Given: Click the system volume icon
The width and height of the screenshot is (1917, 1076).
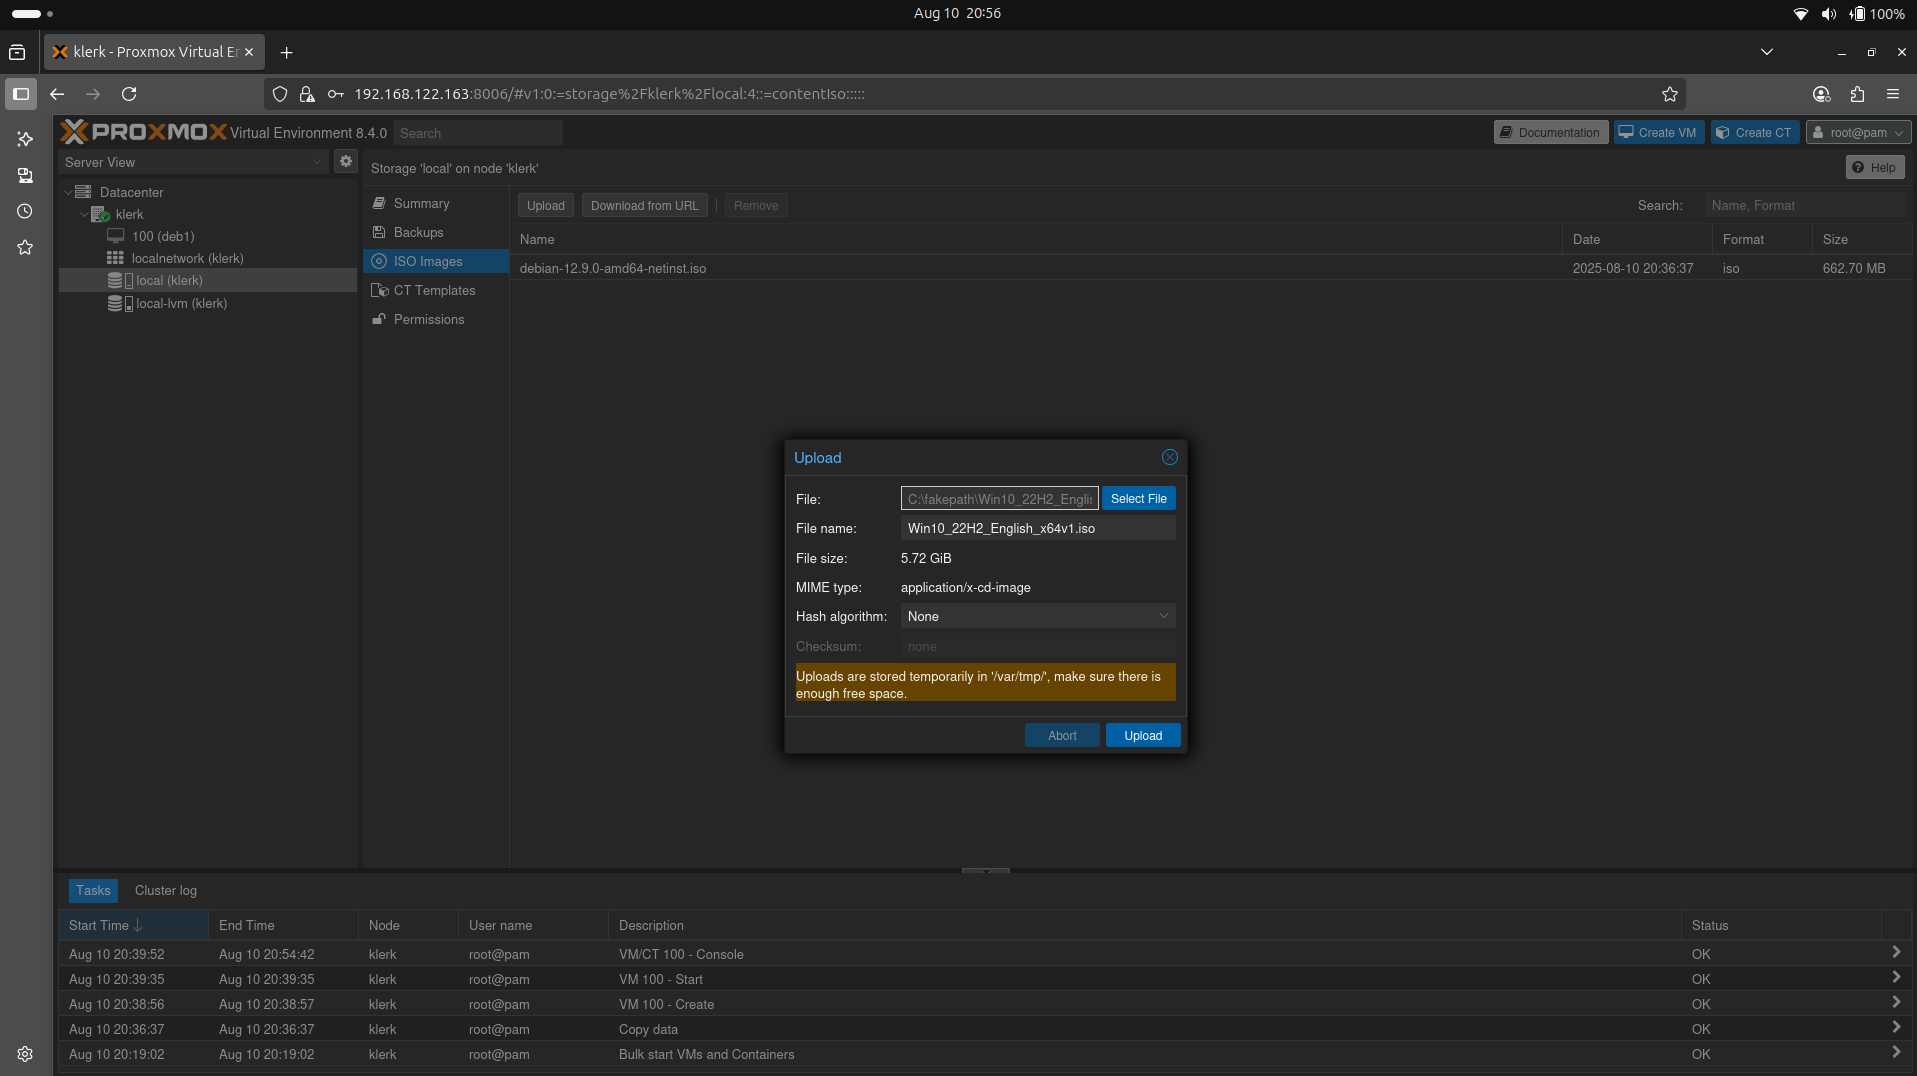Looking at the screenshot, I should (x=1828, y=14).
